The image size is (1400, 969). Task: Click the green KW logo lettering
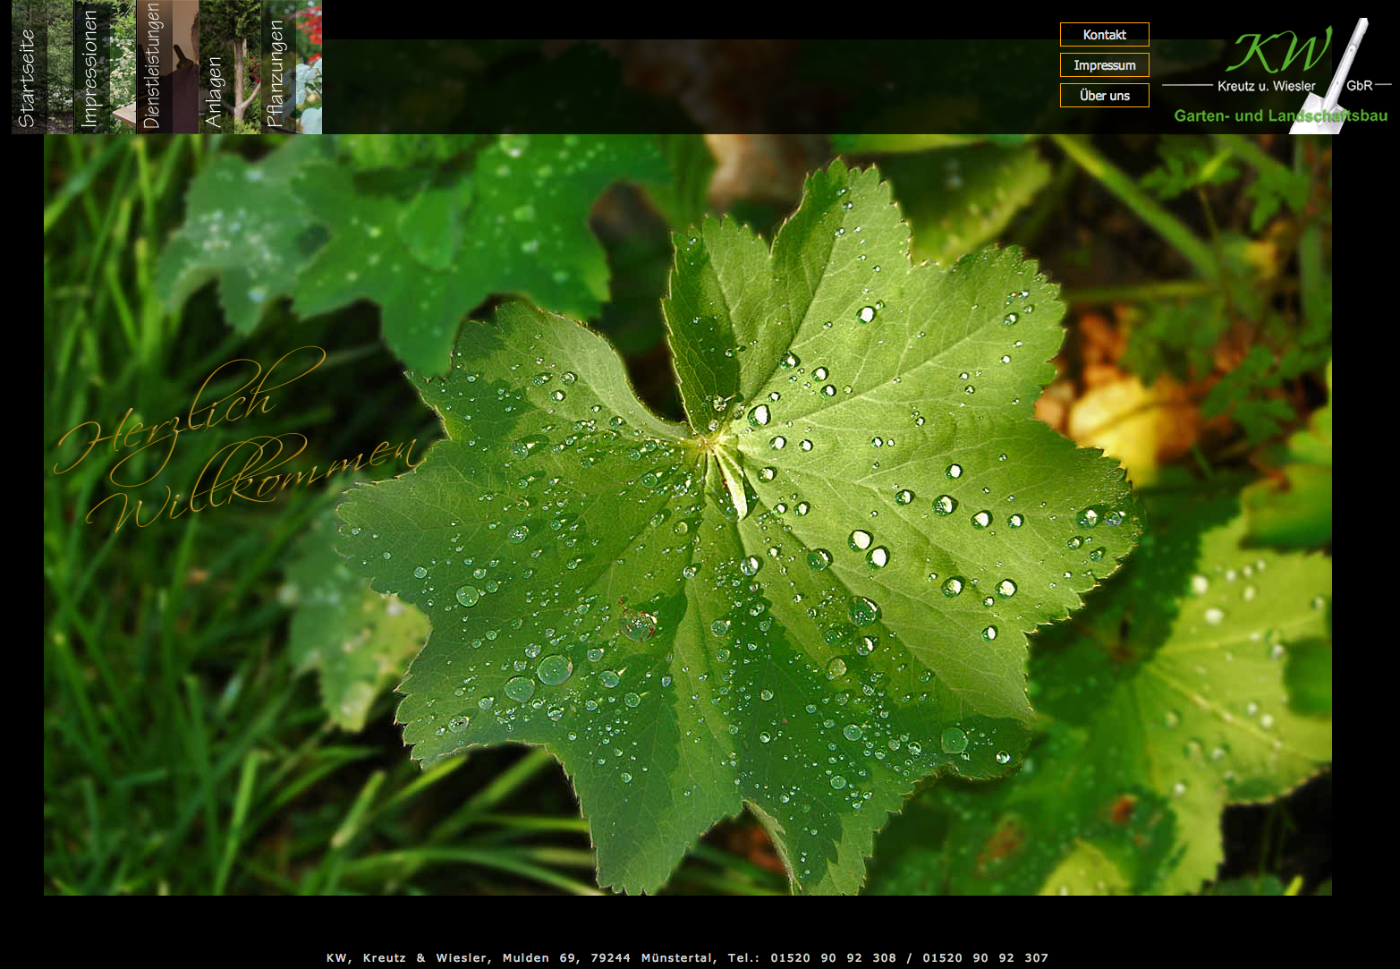(1277, 51)
